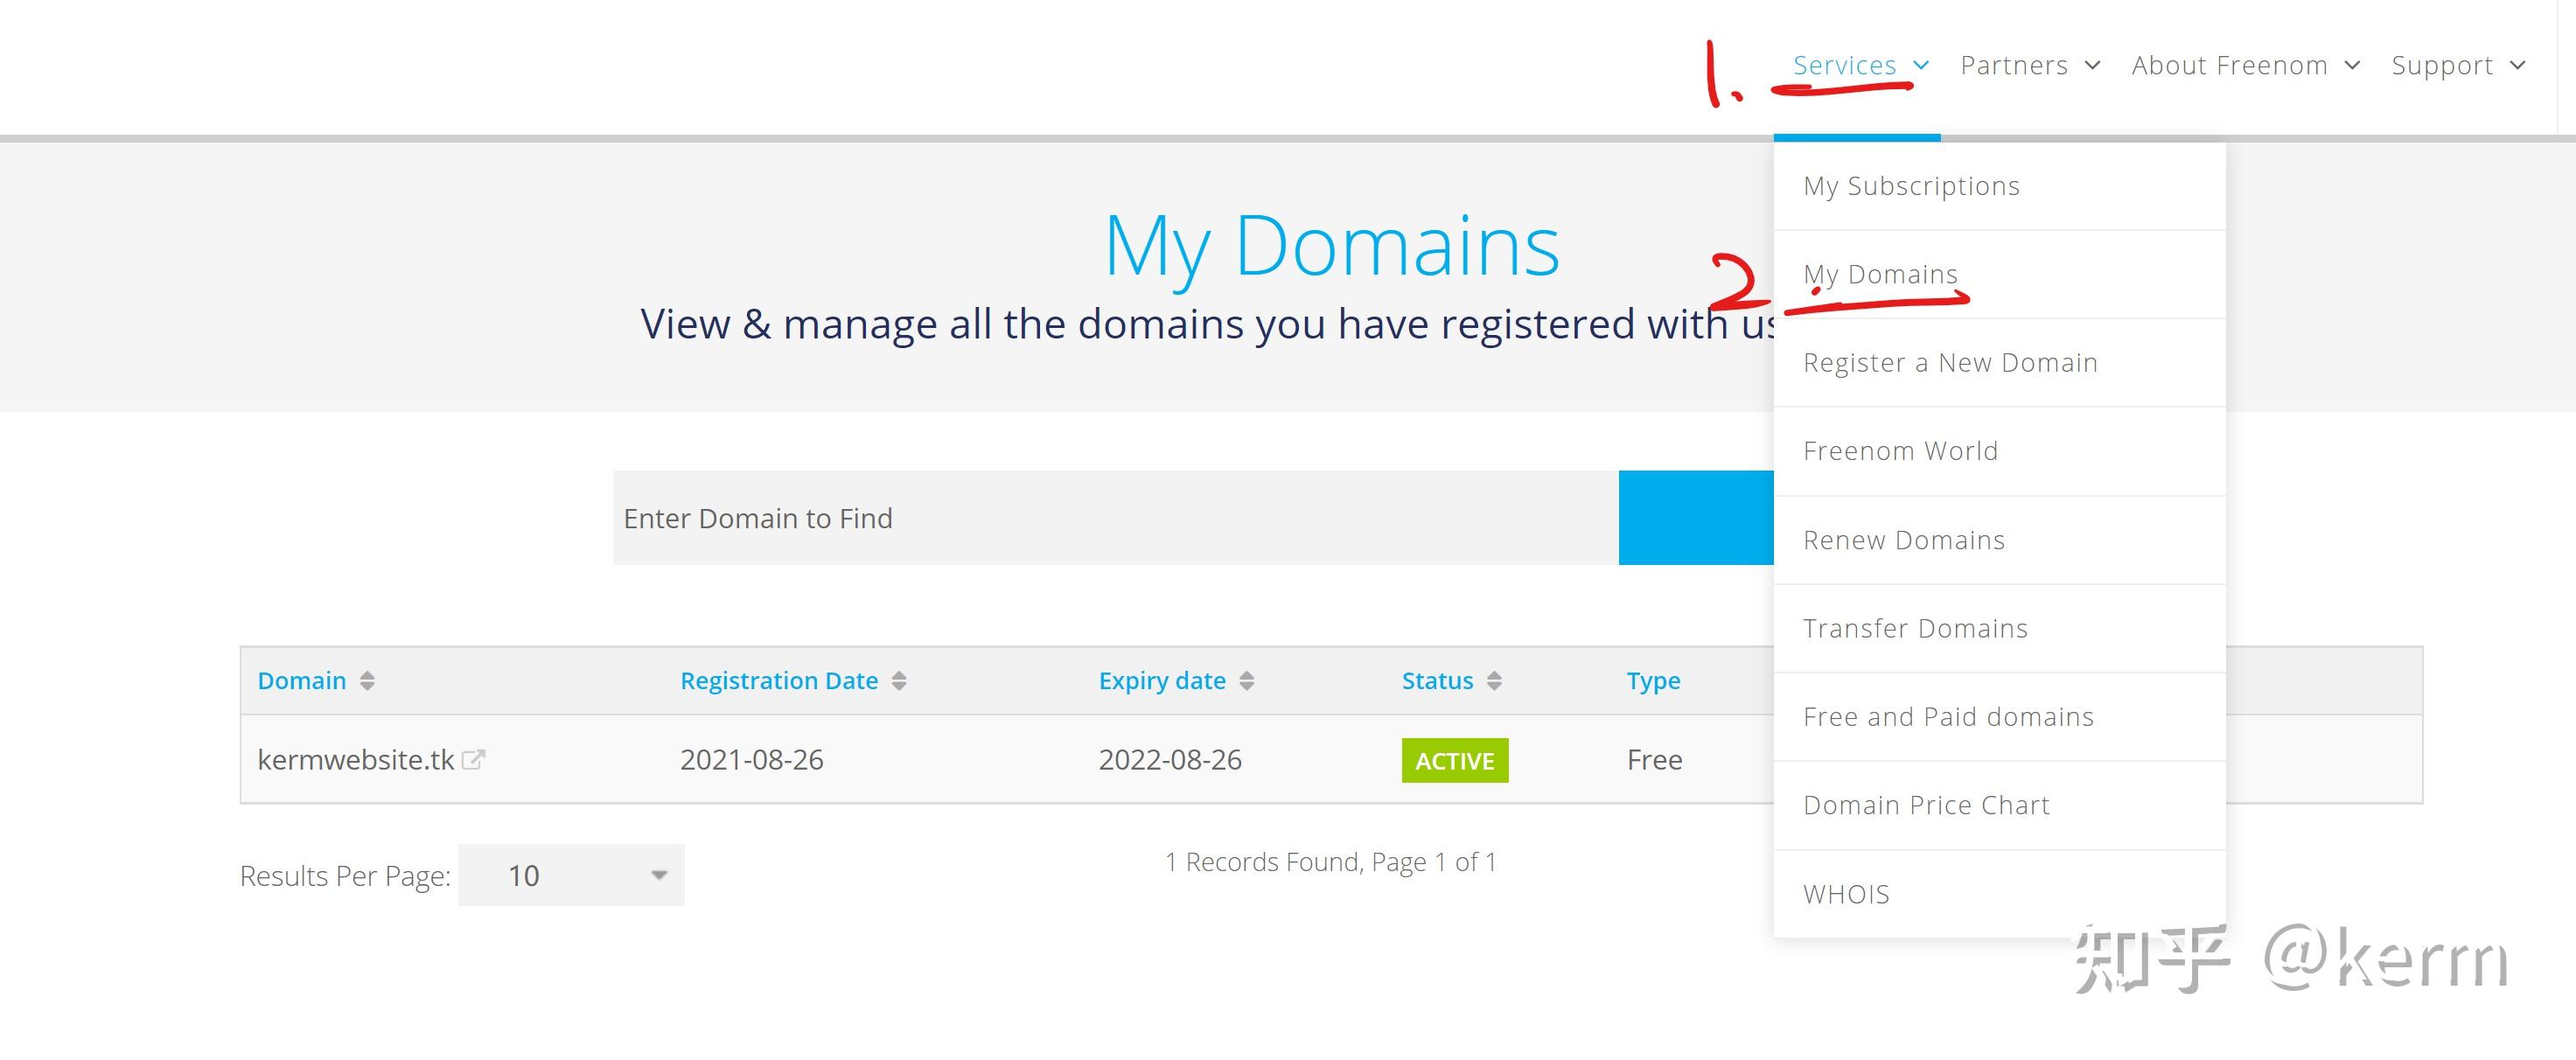The width and height of the screenshot is (2576, 1060).
Task: Select My Subscriptions from the menu
Action: [1911, 186]
